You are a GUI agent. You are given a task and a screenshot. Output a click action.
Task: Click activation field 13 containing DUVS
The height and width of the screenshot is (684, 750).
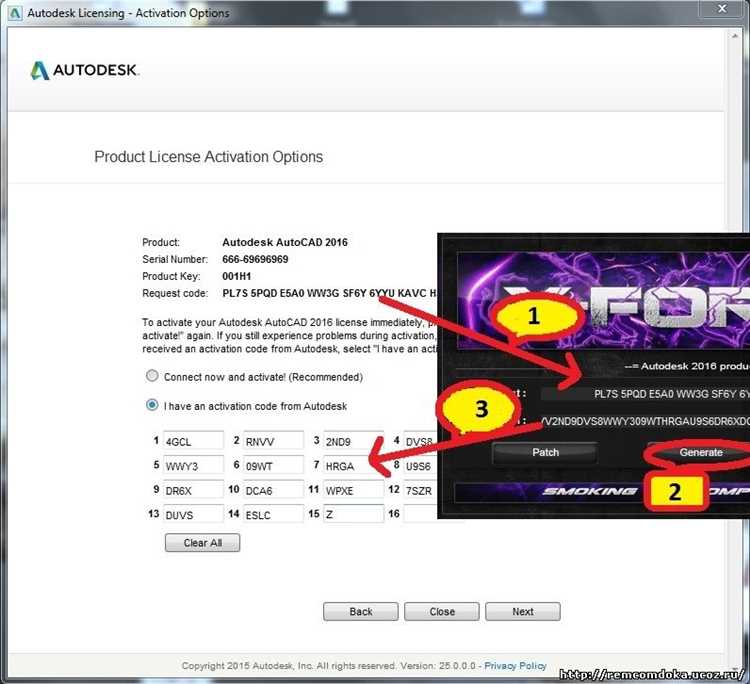click(x=193, y=514)
